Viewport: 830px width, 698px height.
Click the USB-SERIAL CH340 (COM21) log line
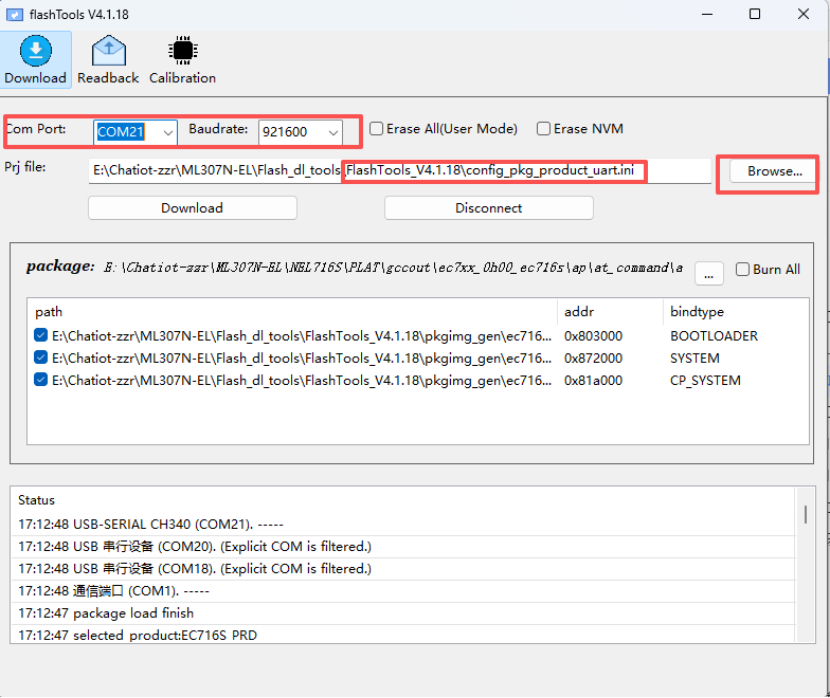(402, 524)
